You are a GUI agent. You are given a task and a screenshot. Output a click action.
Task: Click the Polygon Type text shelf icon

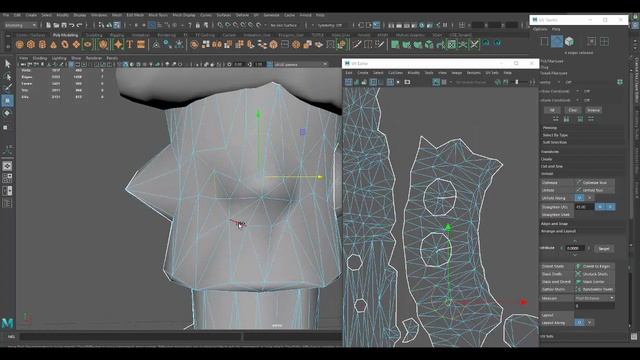tap(130, 44)
